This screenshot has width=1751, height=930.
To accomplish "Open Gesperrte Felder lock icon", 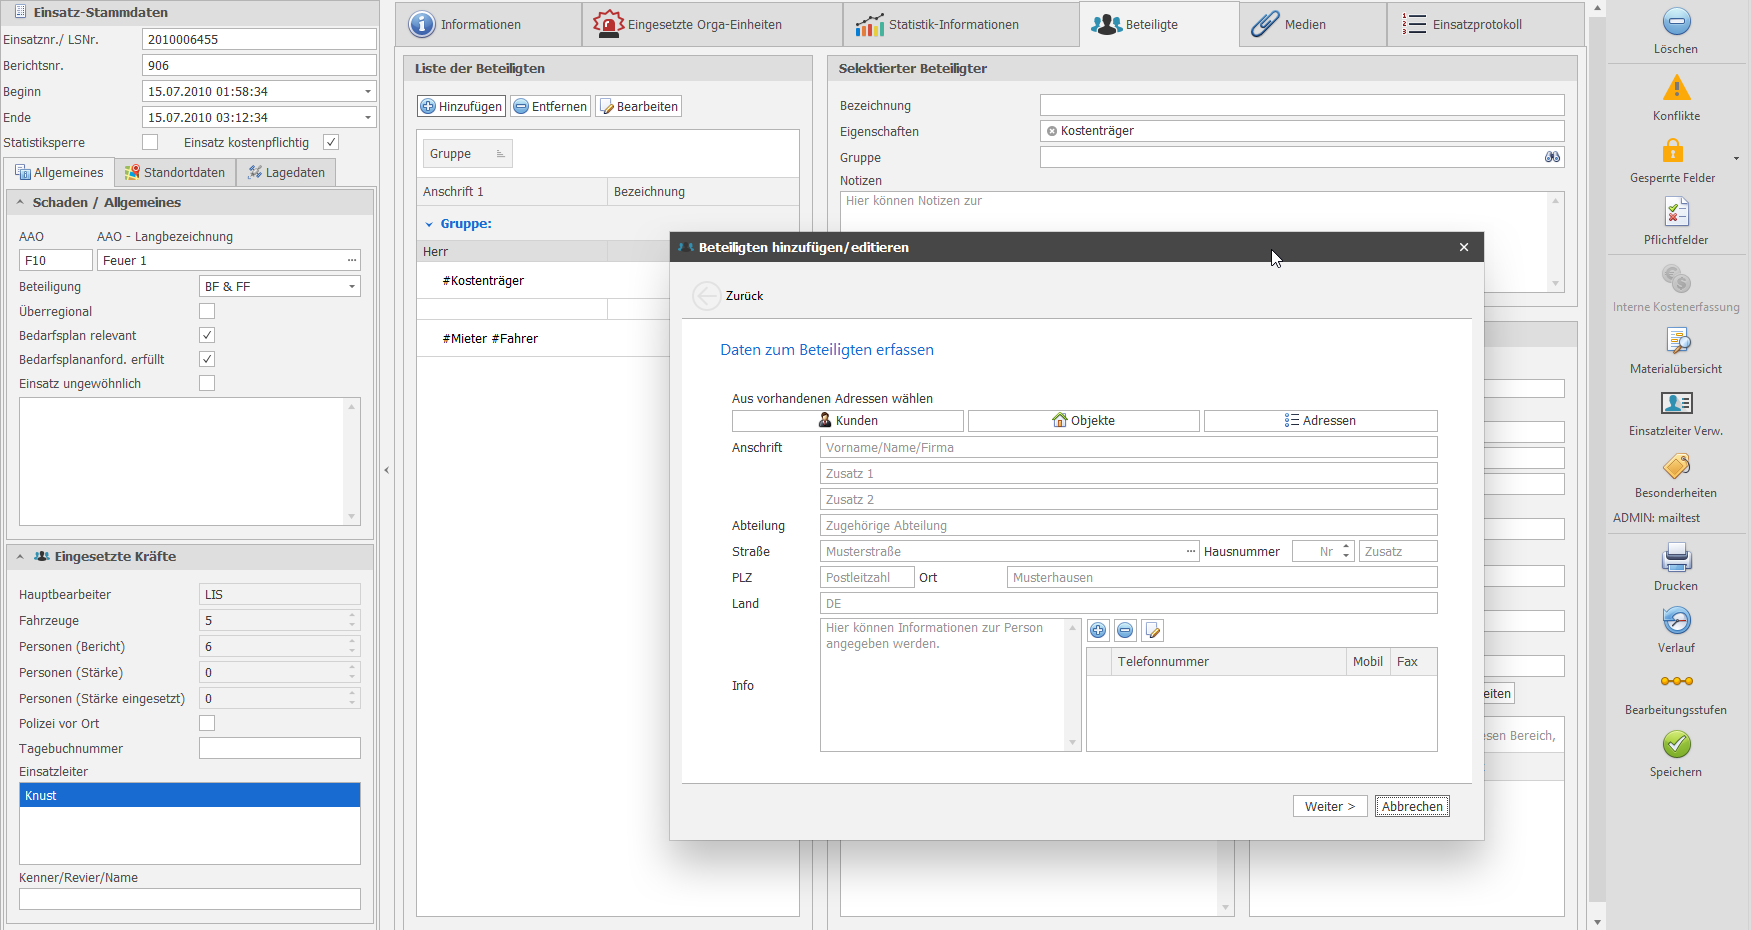I will pyautogui.click(x=1672, y=151).
